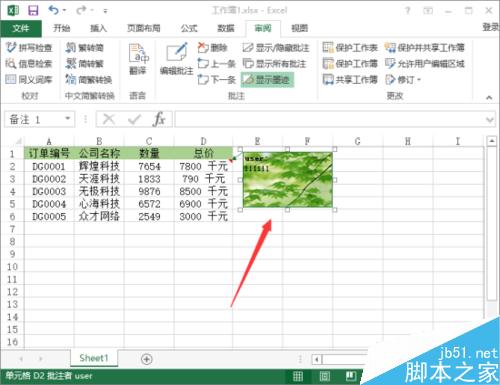Toggle 显示所有批注
The height and width of the screenshot is (385, 500).
pos(274,63)
